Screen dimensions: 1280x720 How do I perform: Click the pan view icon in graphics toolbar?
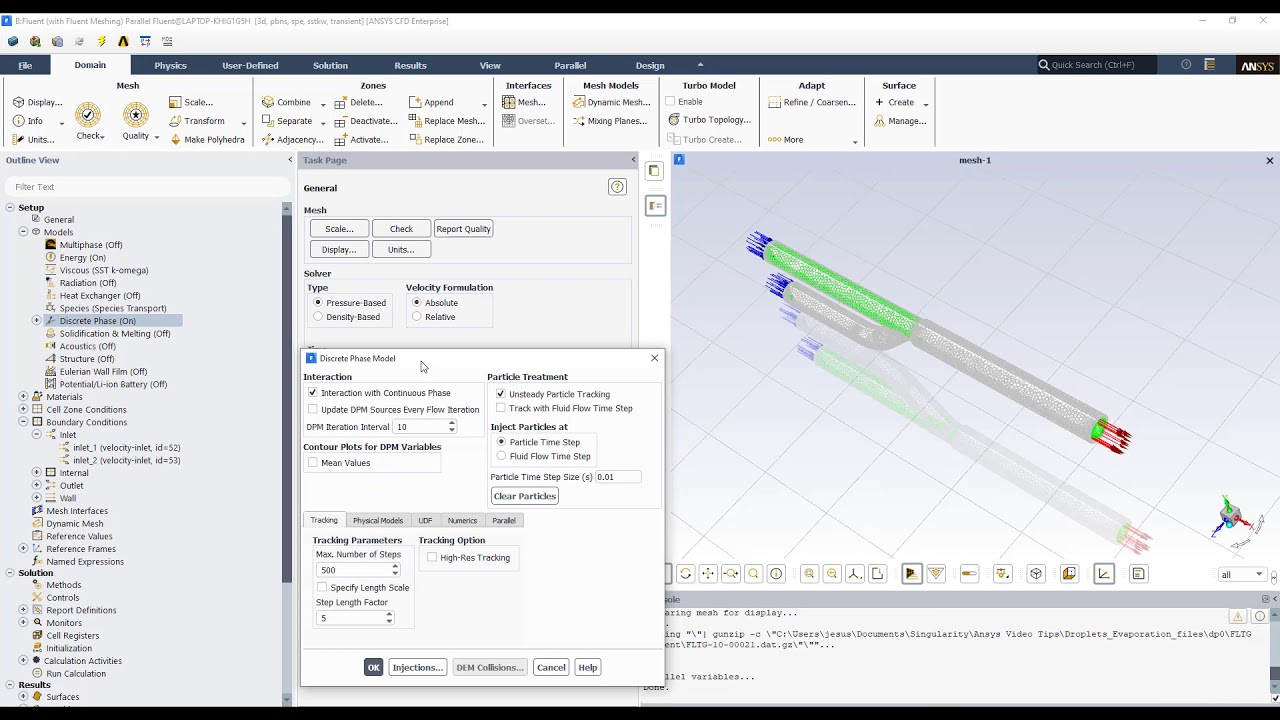[708, 574]
